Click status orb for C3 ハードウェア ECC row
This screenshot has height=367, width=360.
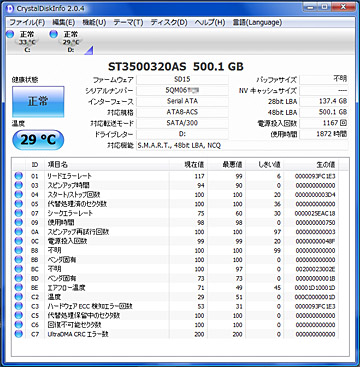pos(19,306)
